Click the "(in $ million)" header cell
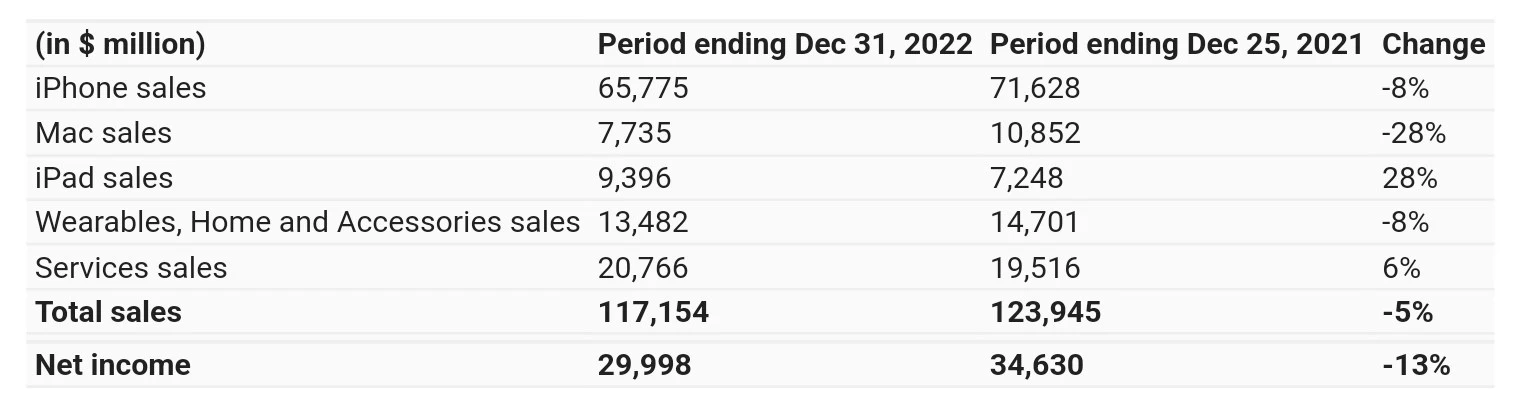The width and height of the screenshot is (1518, 402). click(x=120, y=44)
